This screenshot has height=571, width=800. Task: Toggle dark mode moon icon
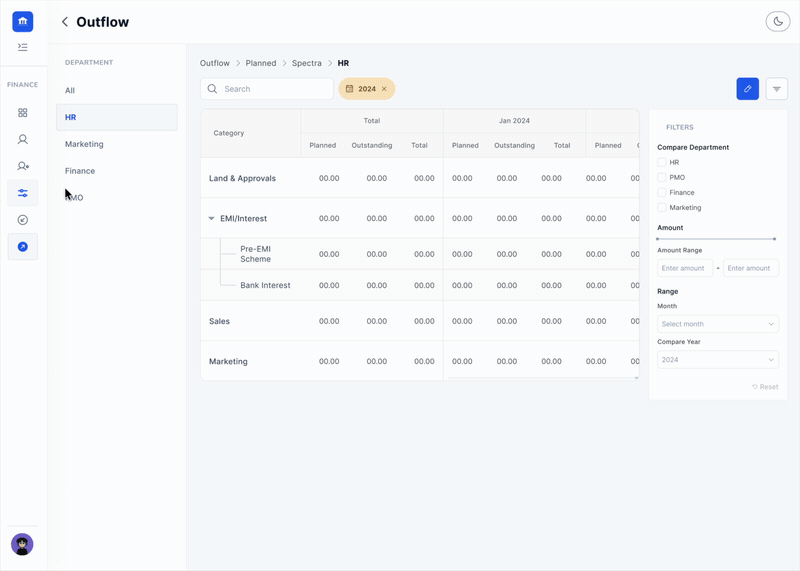tap(778, 21)
